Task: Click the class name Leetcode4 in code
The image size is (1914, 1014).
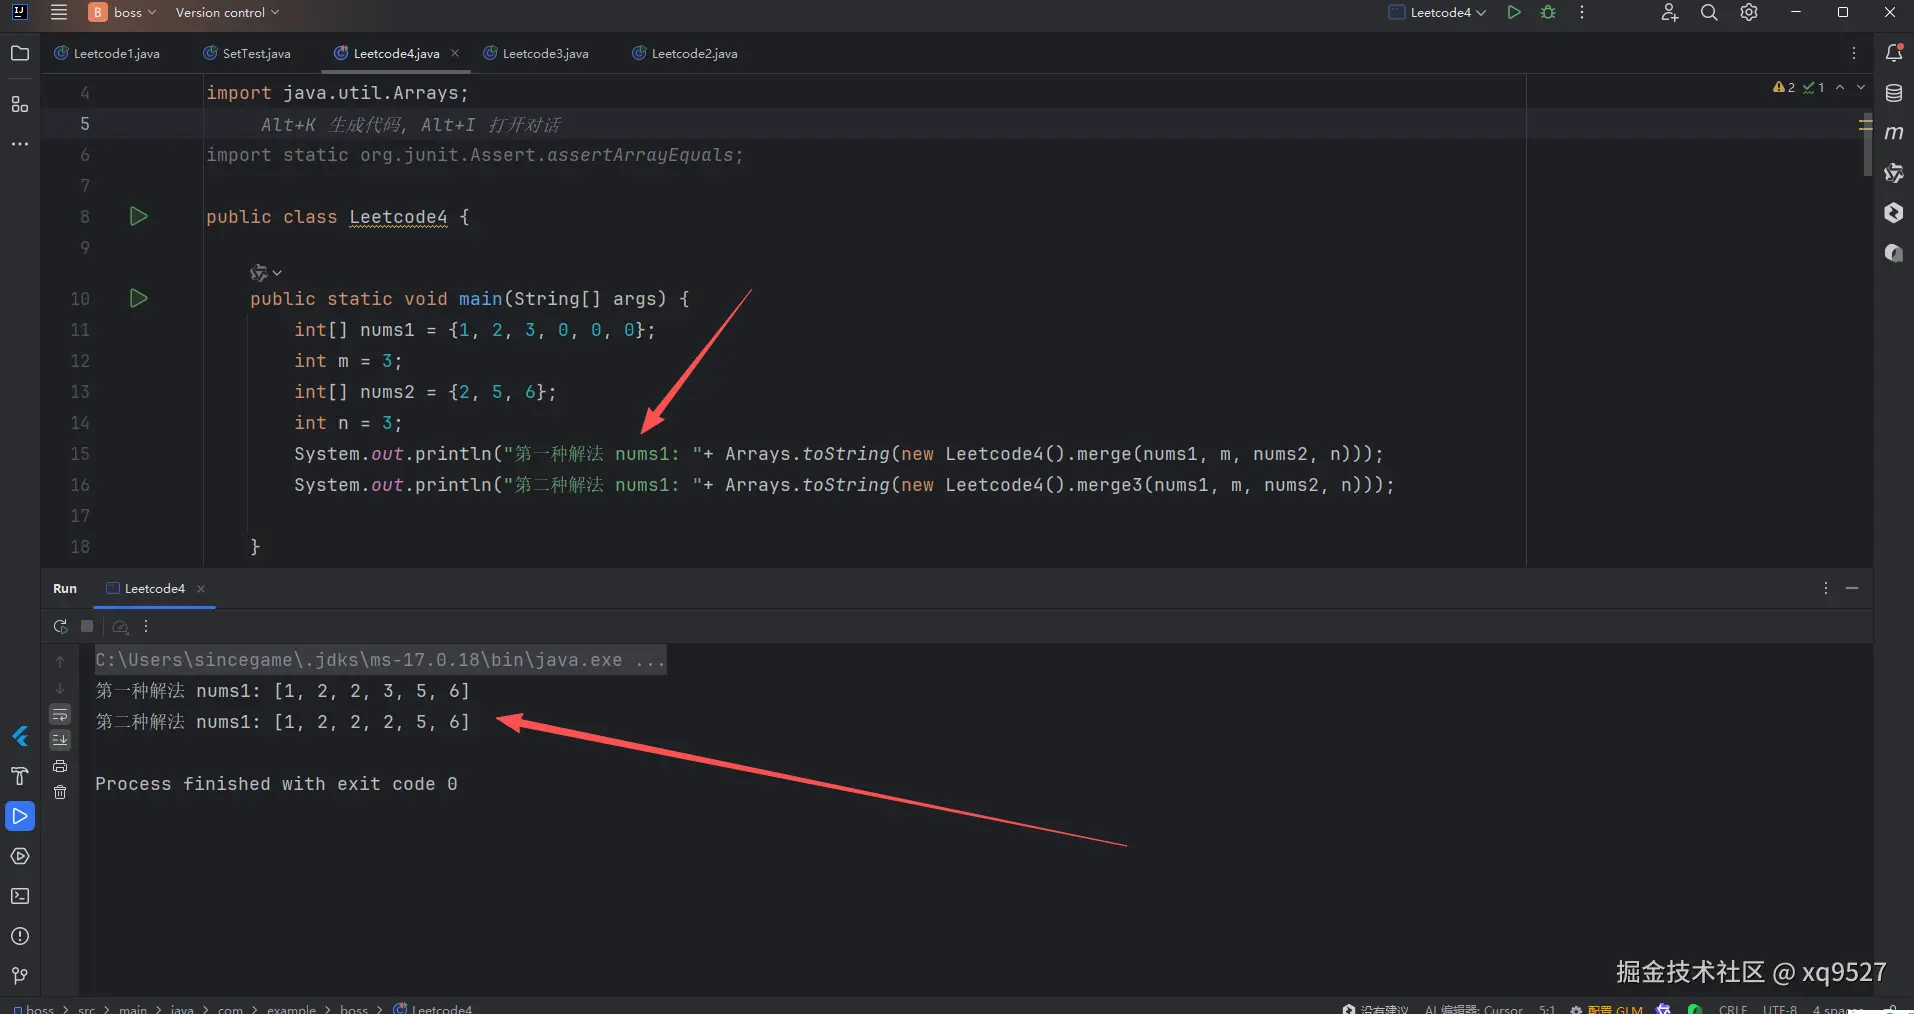Action: (x=398, y=217)
